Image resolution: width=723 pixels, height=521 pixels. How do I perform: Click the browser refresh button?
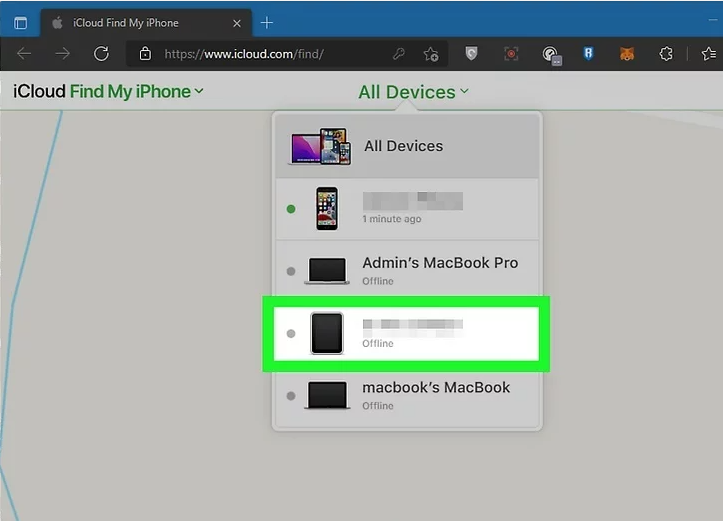click(101, 54)
